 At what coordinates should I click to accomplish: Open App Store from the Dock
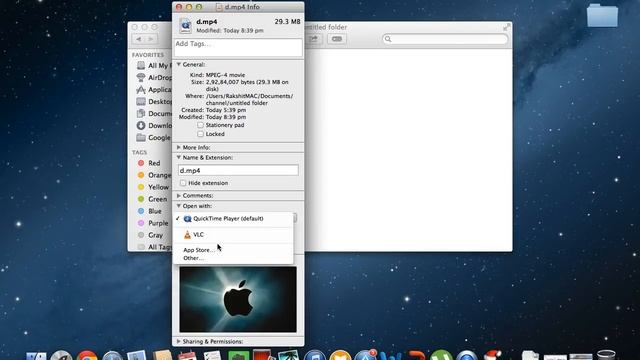point(365,356)
